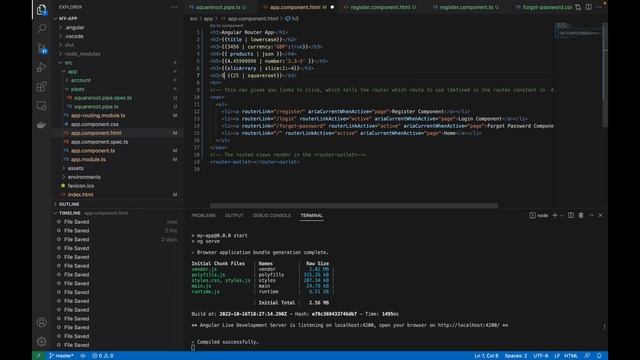The image size is (640, 360).
Task: Open changes compare icon in editor toolbar
Action: [578, 7]
